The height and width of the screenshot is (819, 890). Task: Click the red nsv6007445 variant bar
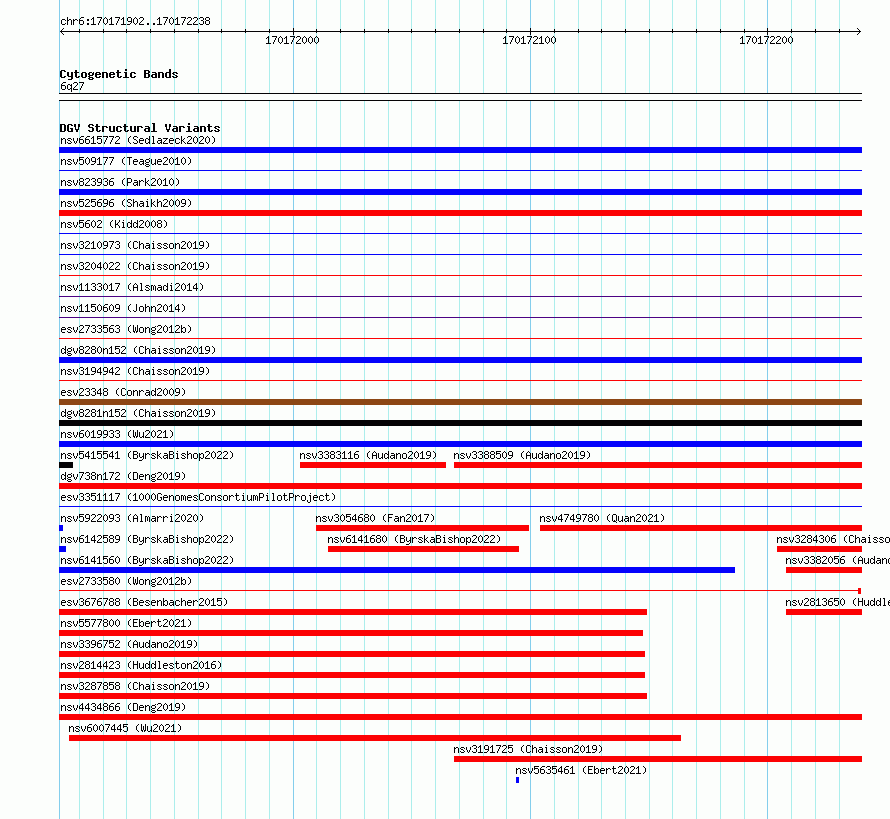(x=375, y=738)
